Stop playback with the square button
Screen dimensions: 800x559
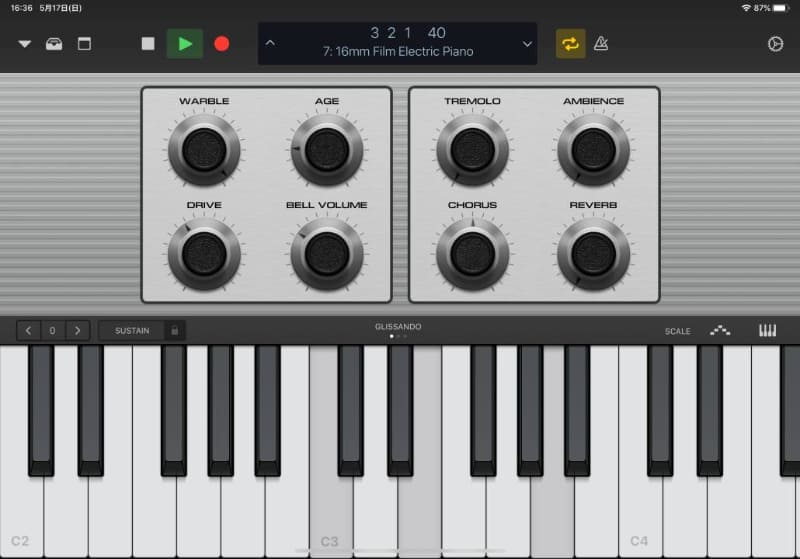point(148,44)
